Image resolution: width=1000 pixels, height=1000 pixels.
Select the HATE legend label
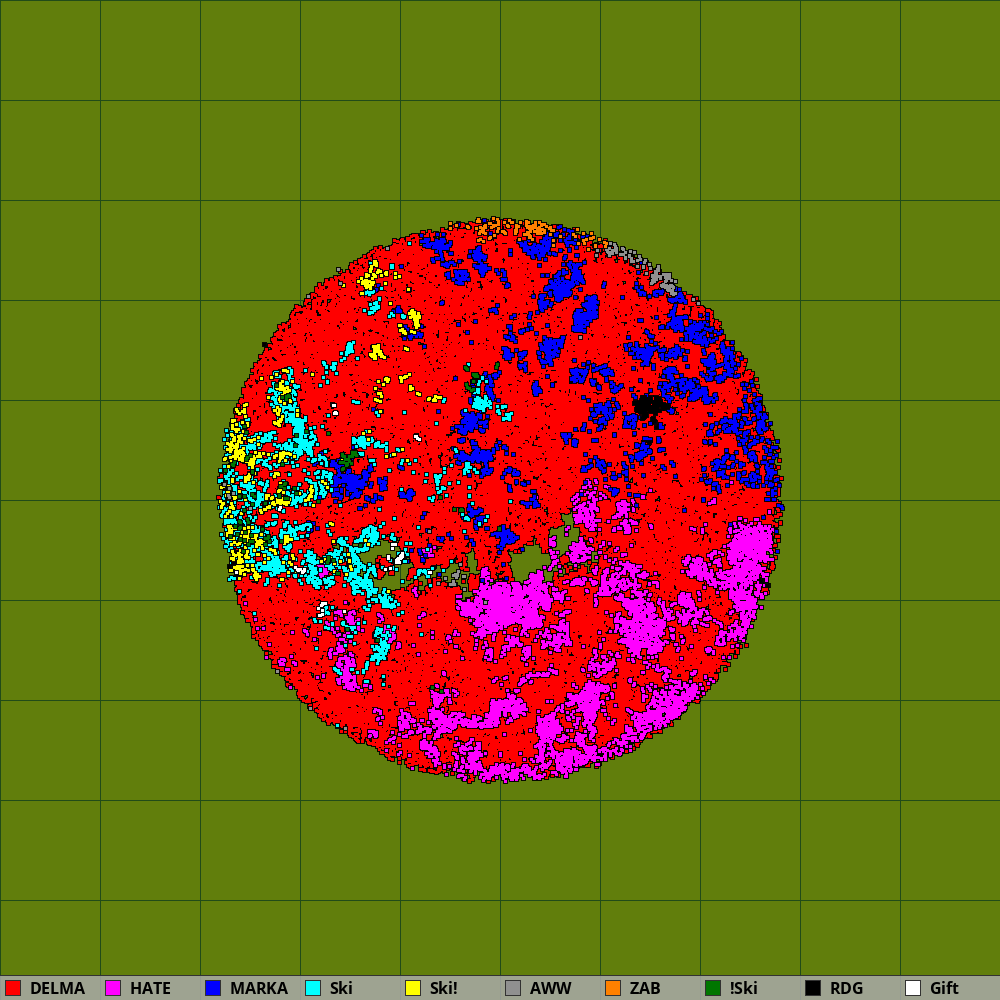(x=151, y=988)
